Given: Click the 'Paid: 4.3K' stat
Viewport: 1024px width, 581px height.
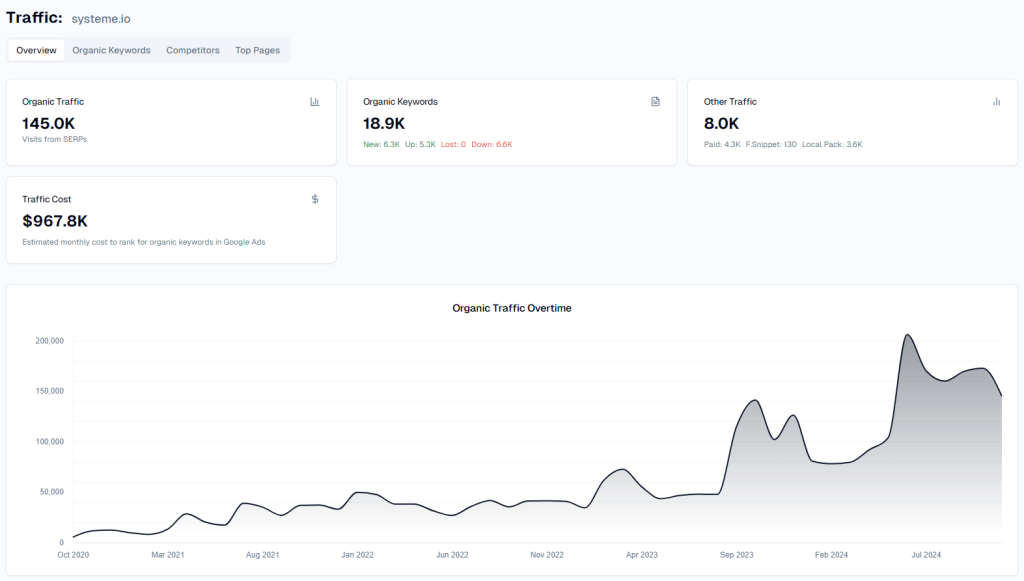Looking at the screenshot, I should [x=722, y=144].
